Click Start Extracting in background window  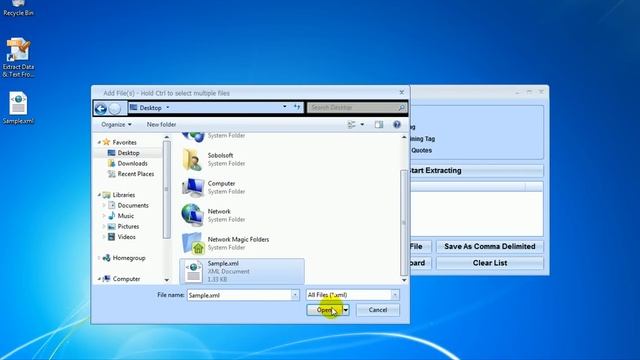point(476,171)
